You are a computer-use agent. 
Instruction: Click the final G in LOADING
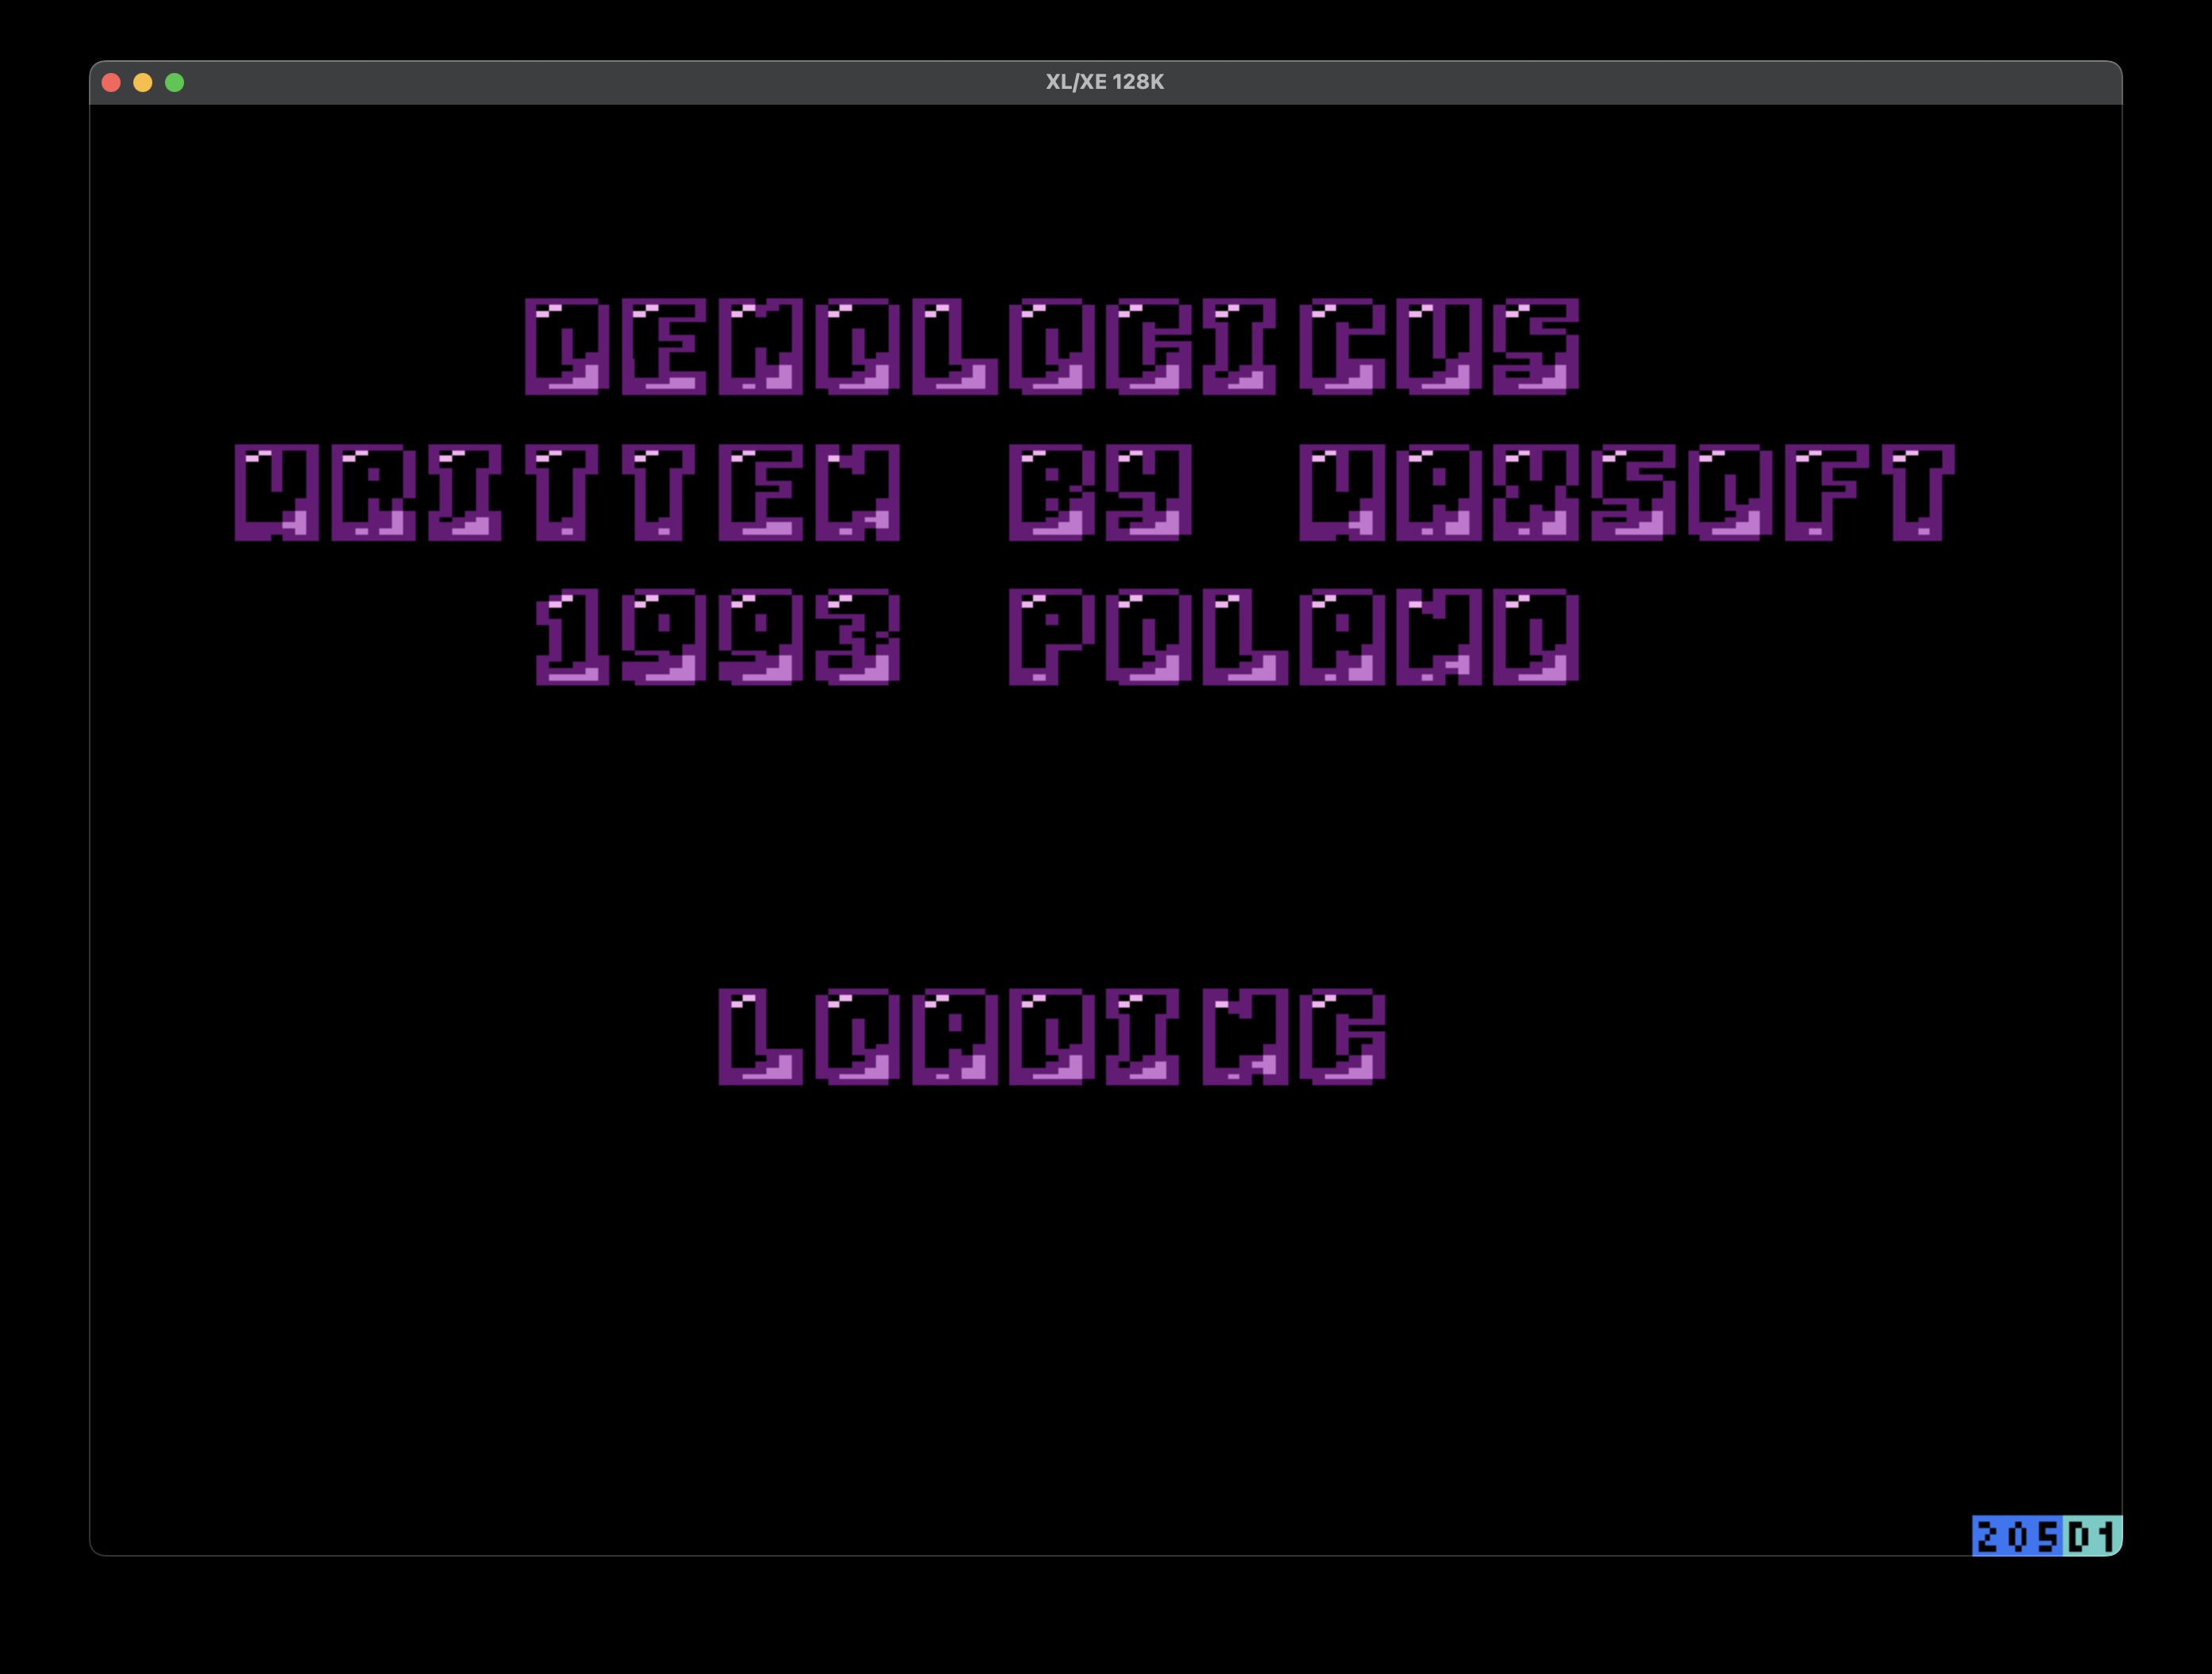click(1342, 1036)
